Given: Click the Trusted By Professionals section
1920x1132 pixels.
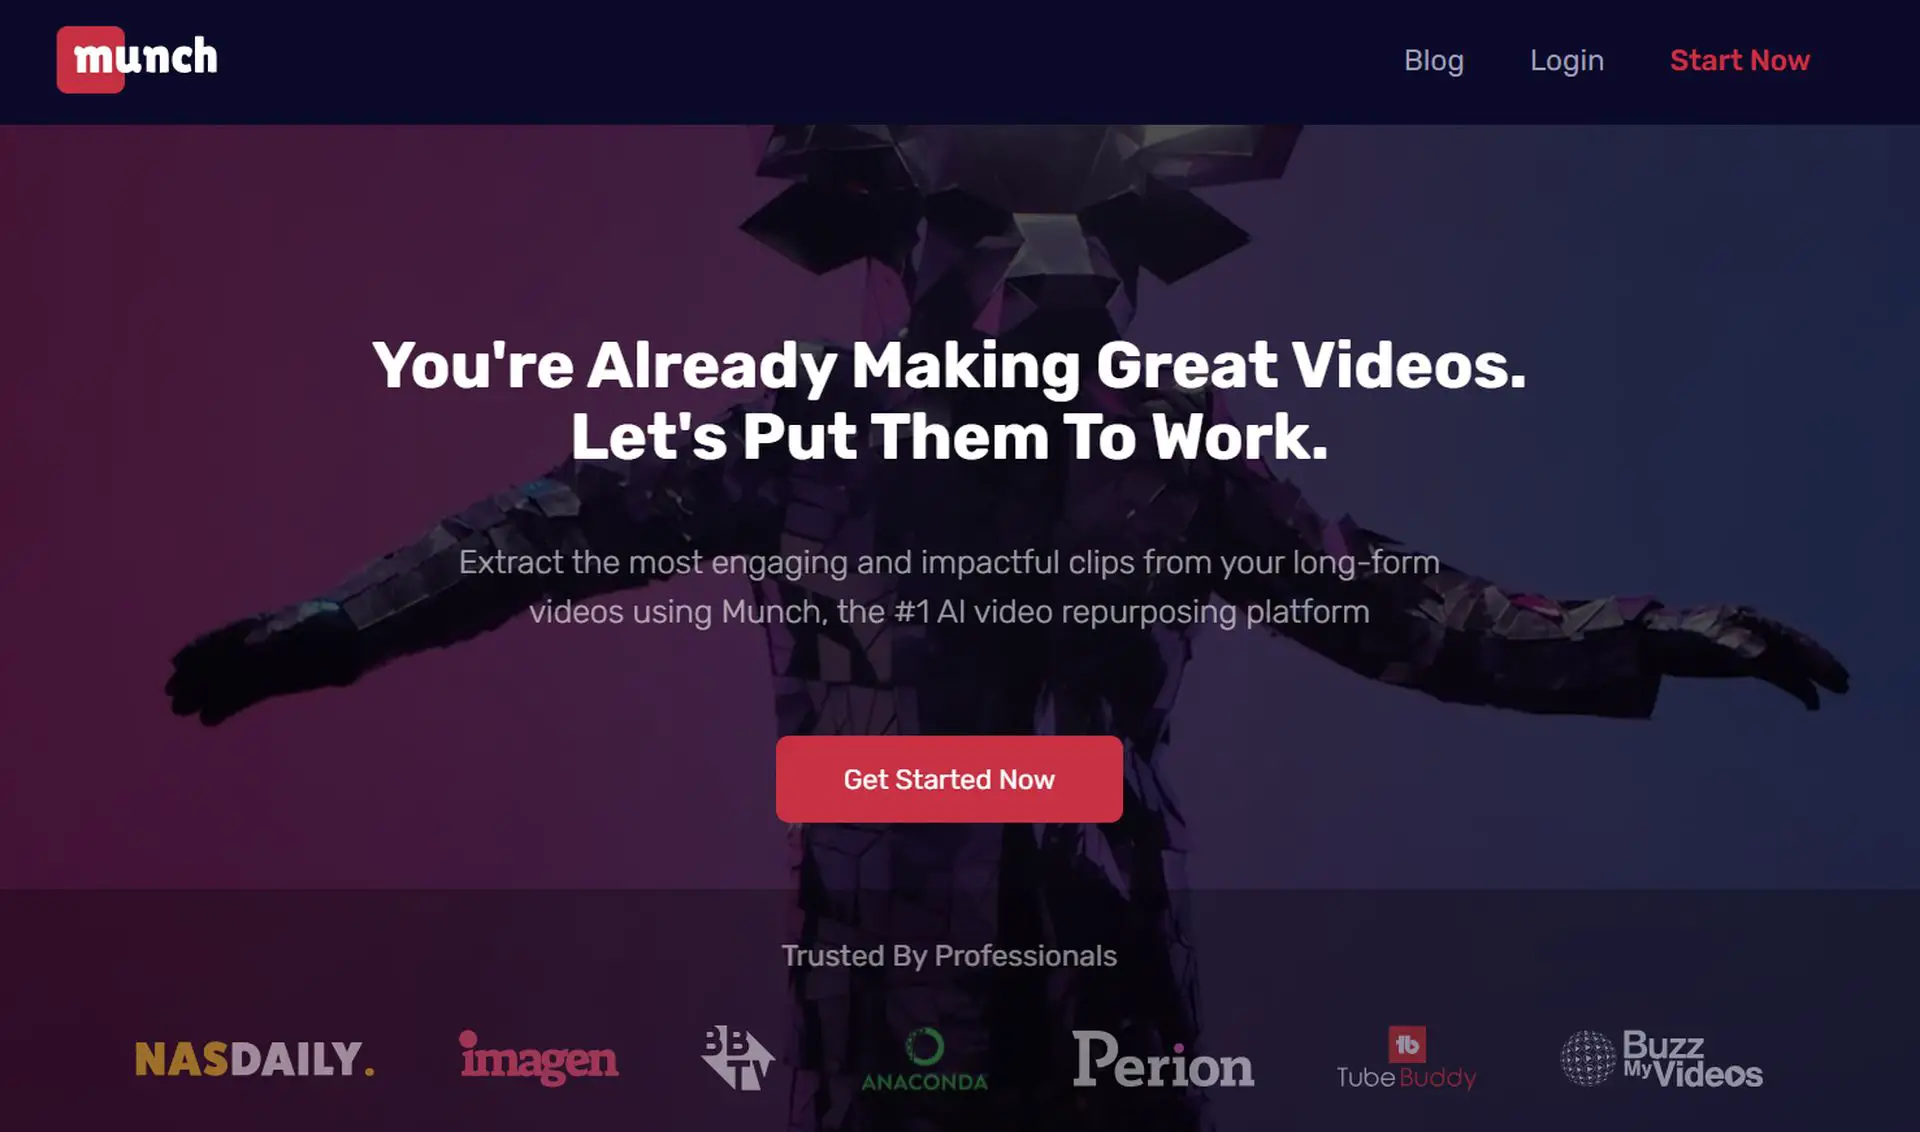Looking at the screenshot, I should [949, 955].
